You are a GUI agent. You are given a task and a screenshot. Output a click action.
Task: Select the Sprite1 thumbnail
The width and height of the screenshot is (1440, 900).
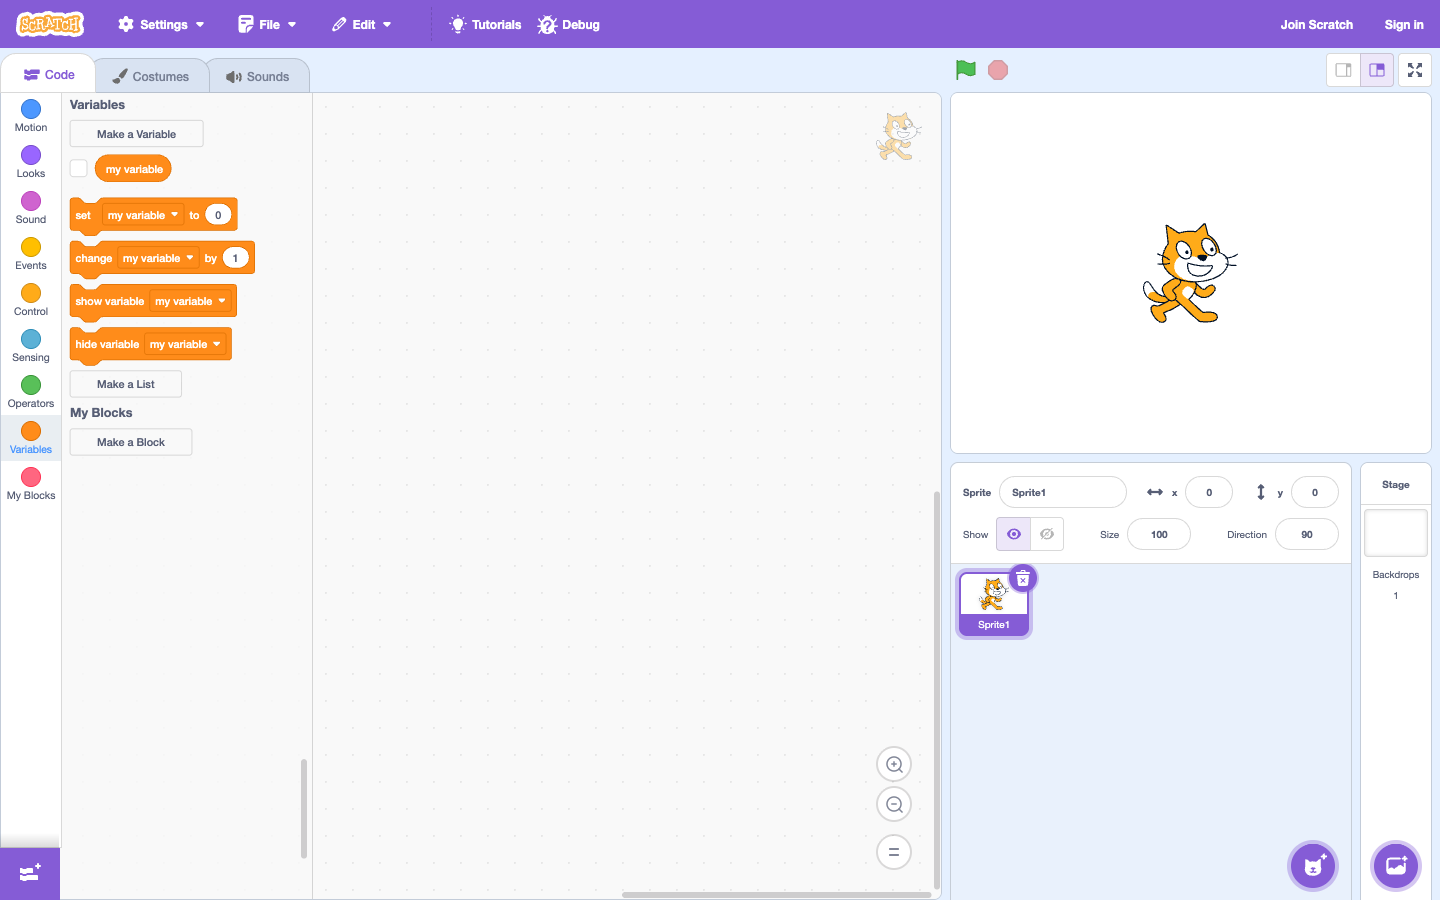pos(994,604)
